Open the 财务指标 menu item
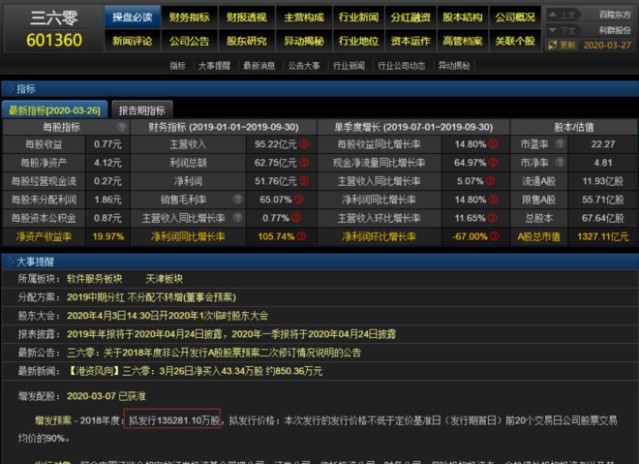Screen dimensions: 639x464 189,17
